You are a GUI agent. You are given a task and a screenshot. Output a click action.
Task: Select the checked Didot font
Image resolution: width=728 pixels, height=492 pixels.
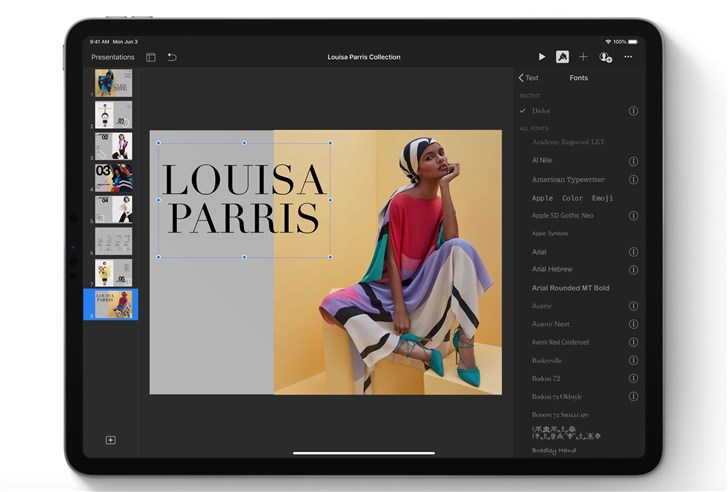point(541,111)
